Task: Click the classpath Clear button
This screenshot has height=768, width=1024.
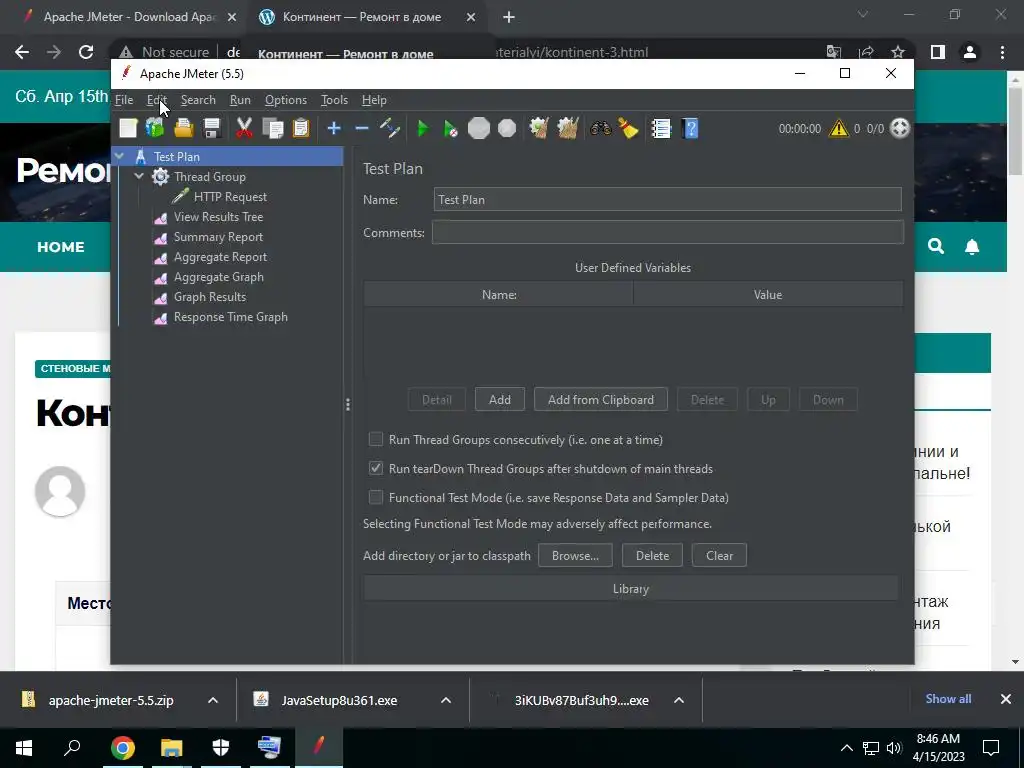Action: click(719, 556)
